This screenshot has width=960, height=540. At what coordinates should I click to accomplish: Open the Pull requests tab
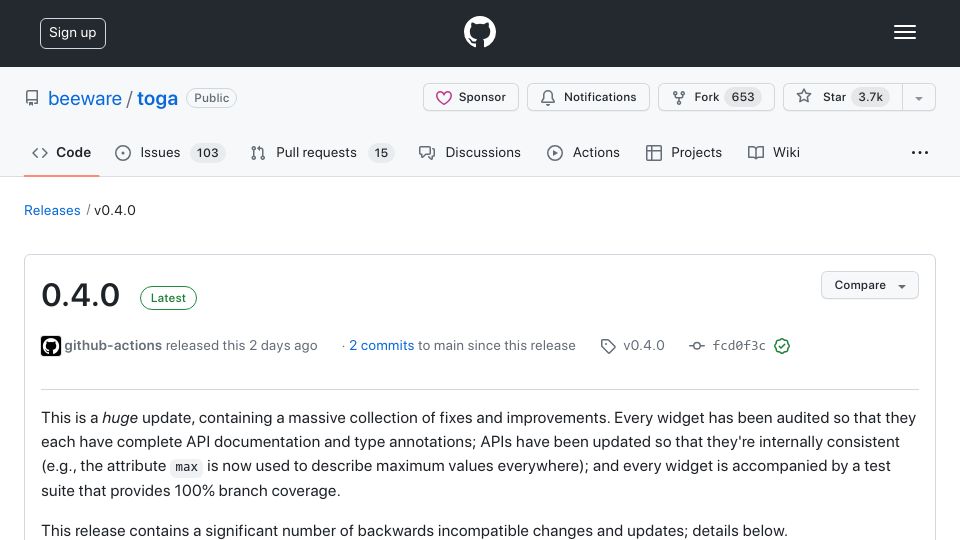click(x=322, y=153)
